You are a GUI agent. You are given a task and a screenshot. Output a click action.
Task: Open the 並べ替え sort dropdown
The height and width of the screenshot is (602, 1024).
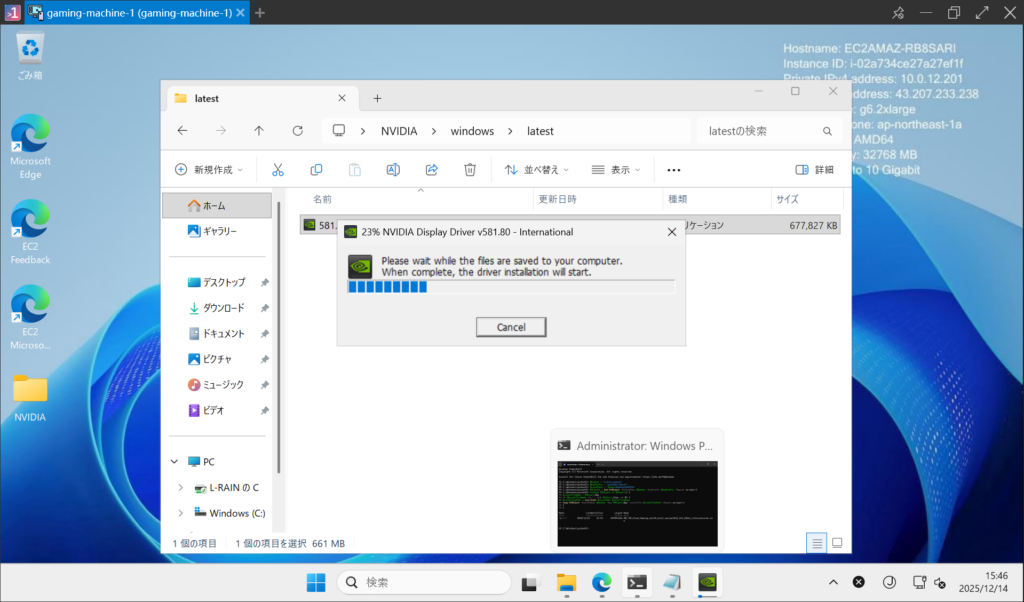click(x=537, y=170)
